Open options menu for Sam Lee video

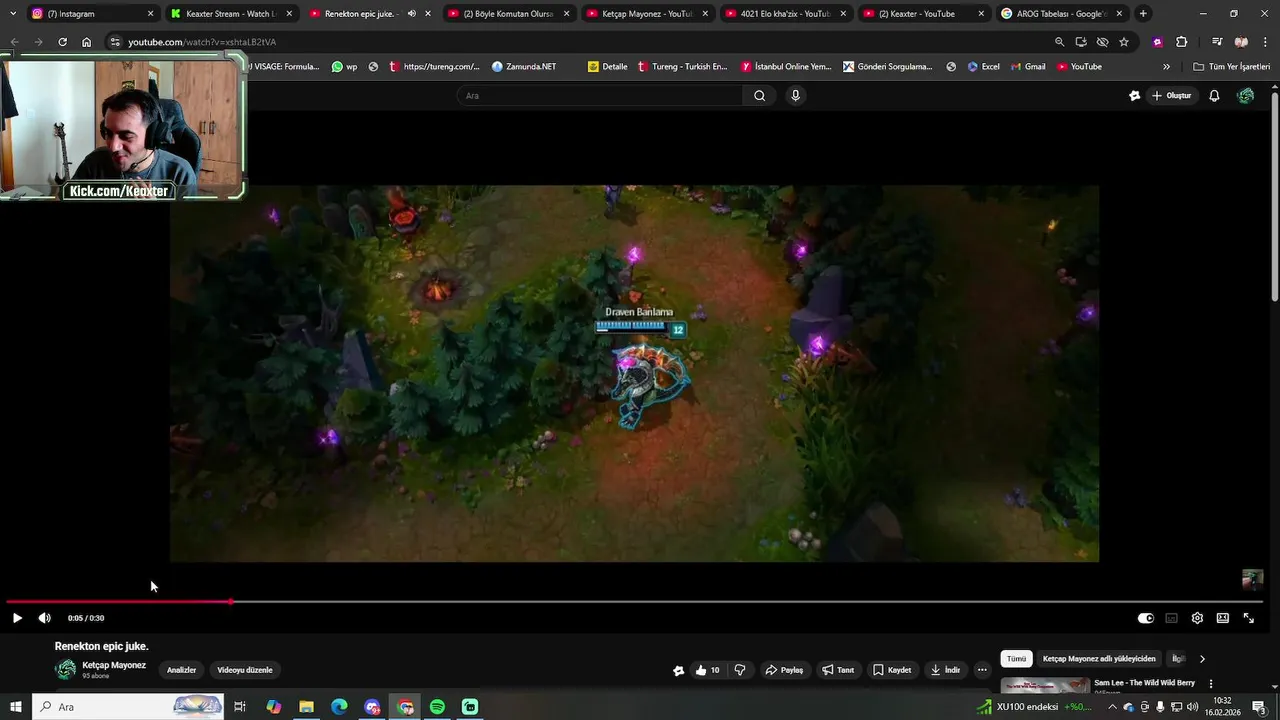pyautogui.click(x=1211, y=684)
